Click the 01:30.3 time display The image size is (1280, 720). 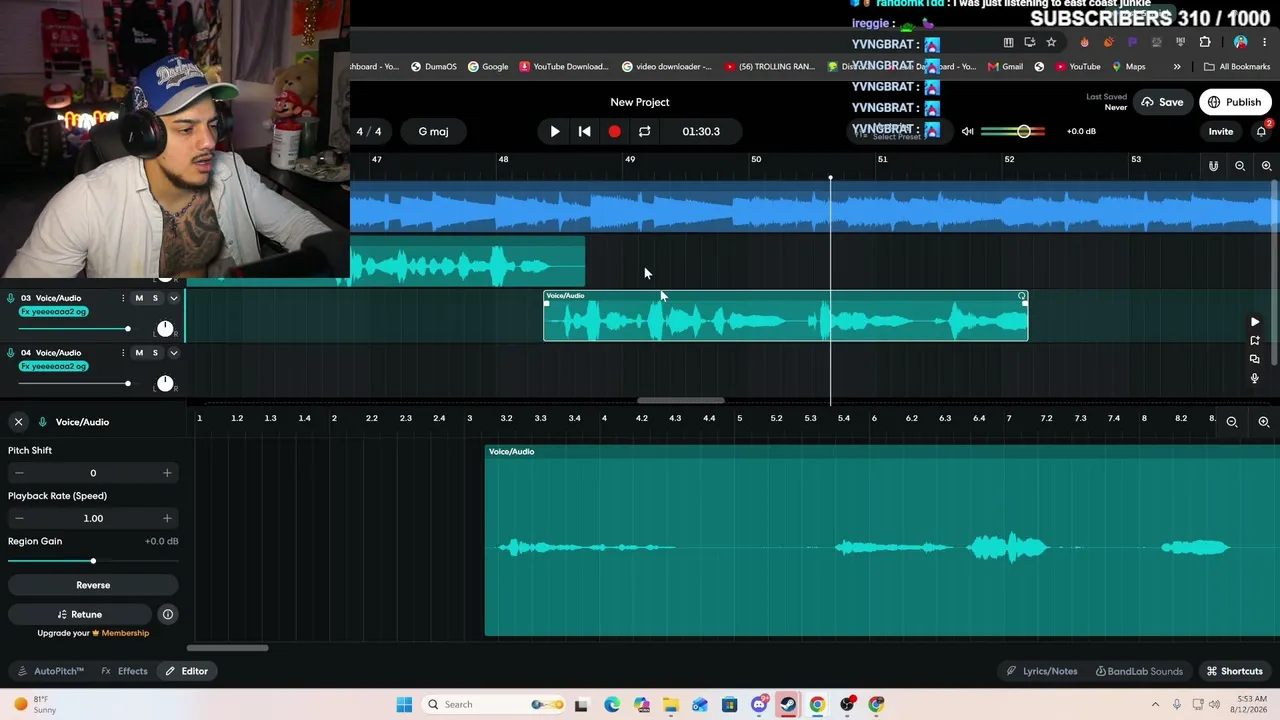(701, 131)
